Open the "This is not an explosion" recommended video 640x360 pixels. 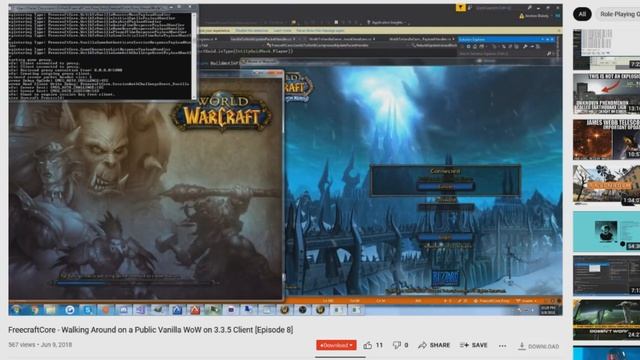607,94
